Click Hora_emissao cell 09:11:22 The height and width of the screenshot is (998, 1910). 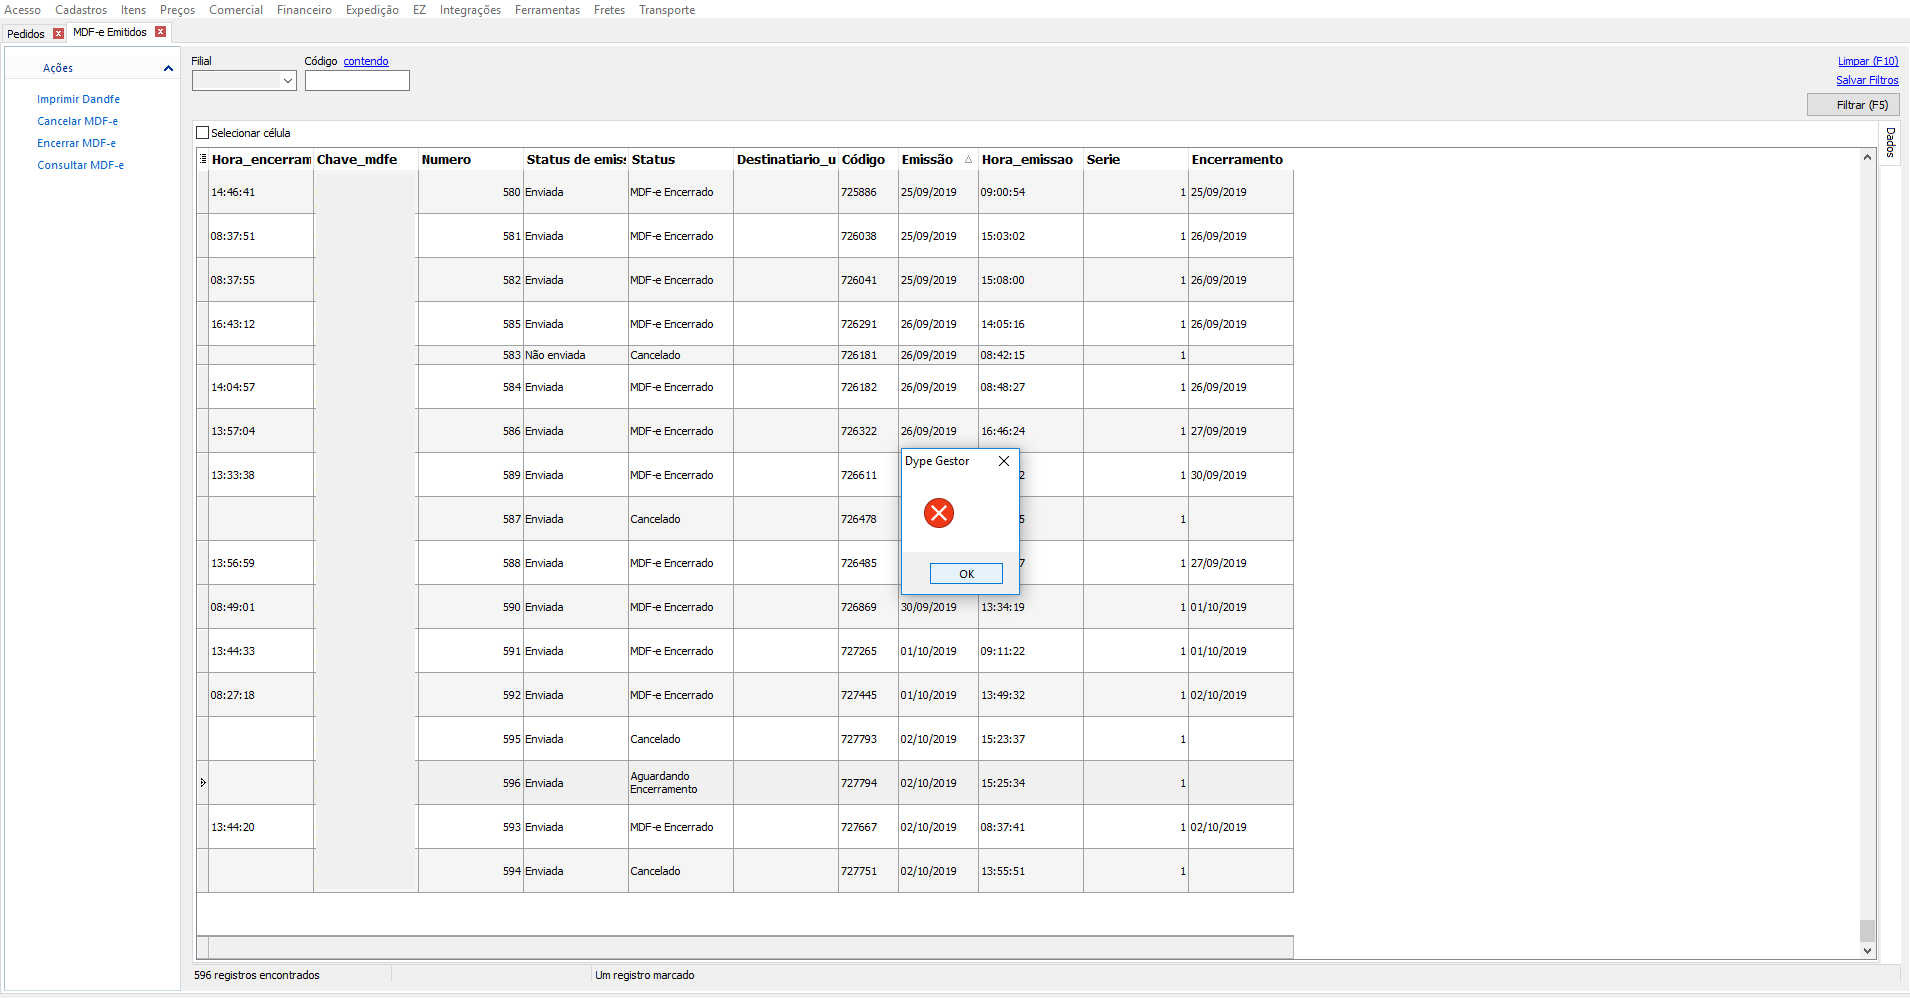tap(1031, 651)
